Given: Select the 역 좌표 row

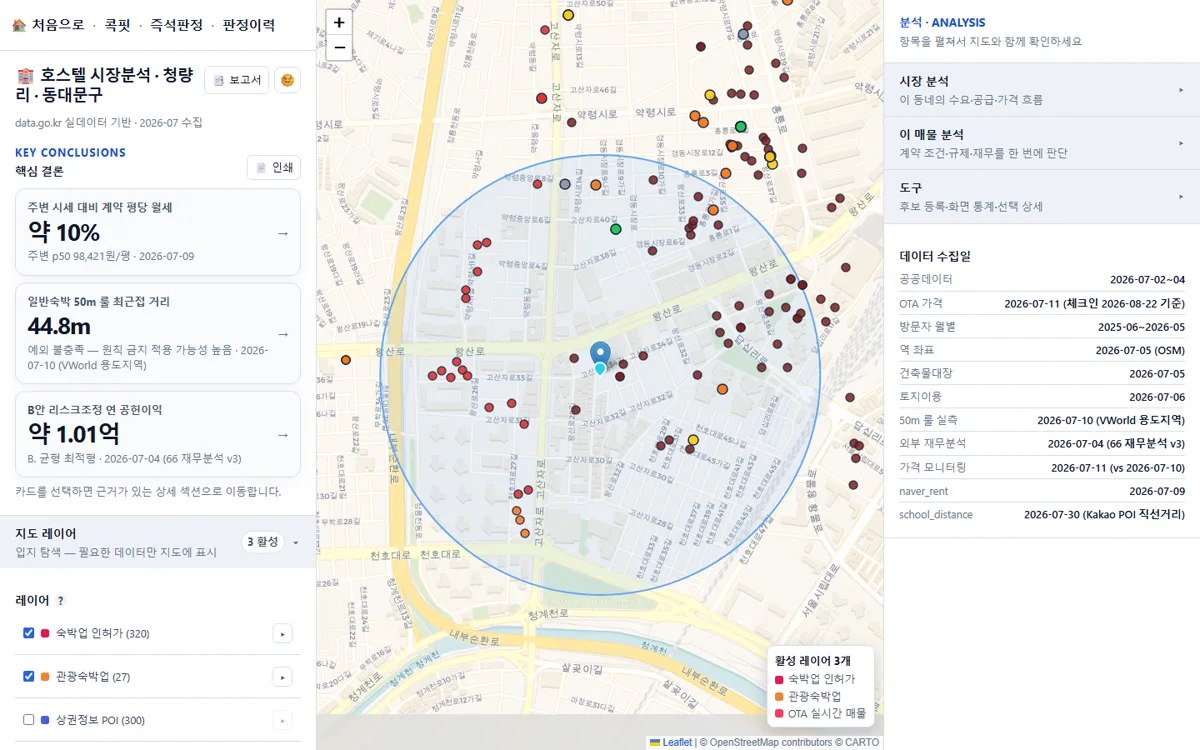Looking at the screenshot, I should coord(1042,350).
